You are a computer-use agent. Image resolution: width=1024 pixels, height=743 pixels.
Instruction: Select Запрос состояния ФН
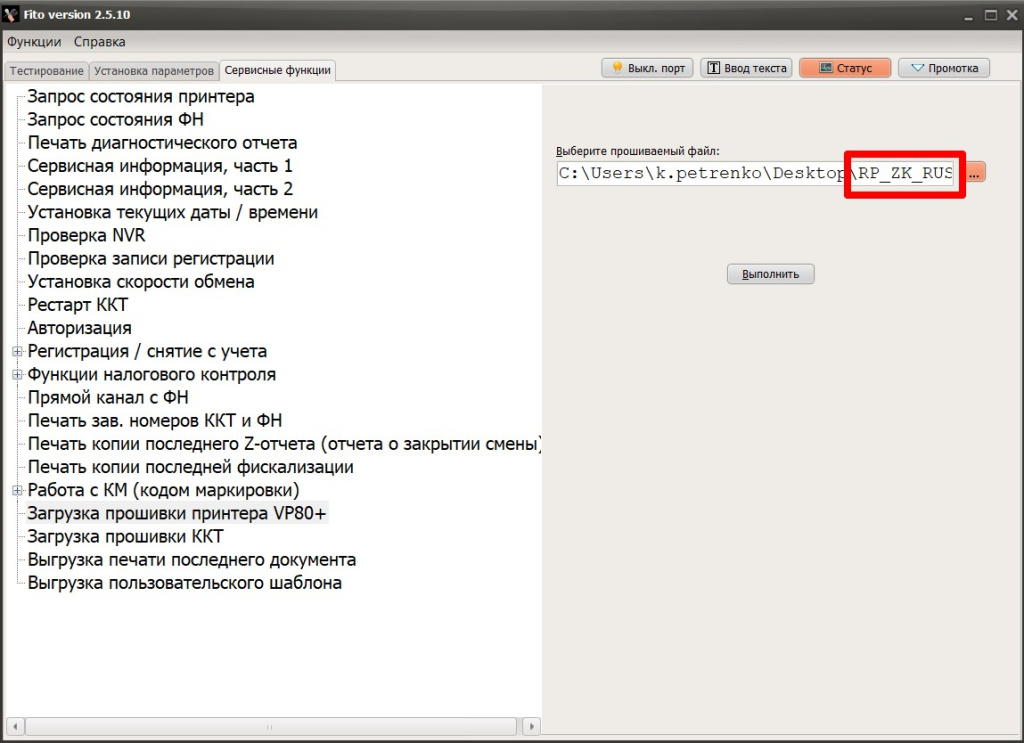pyautogui.click(x=116, y=119)
